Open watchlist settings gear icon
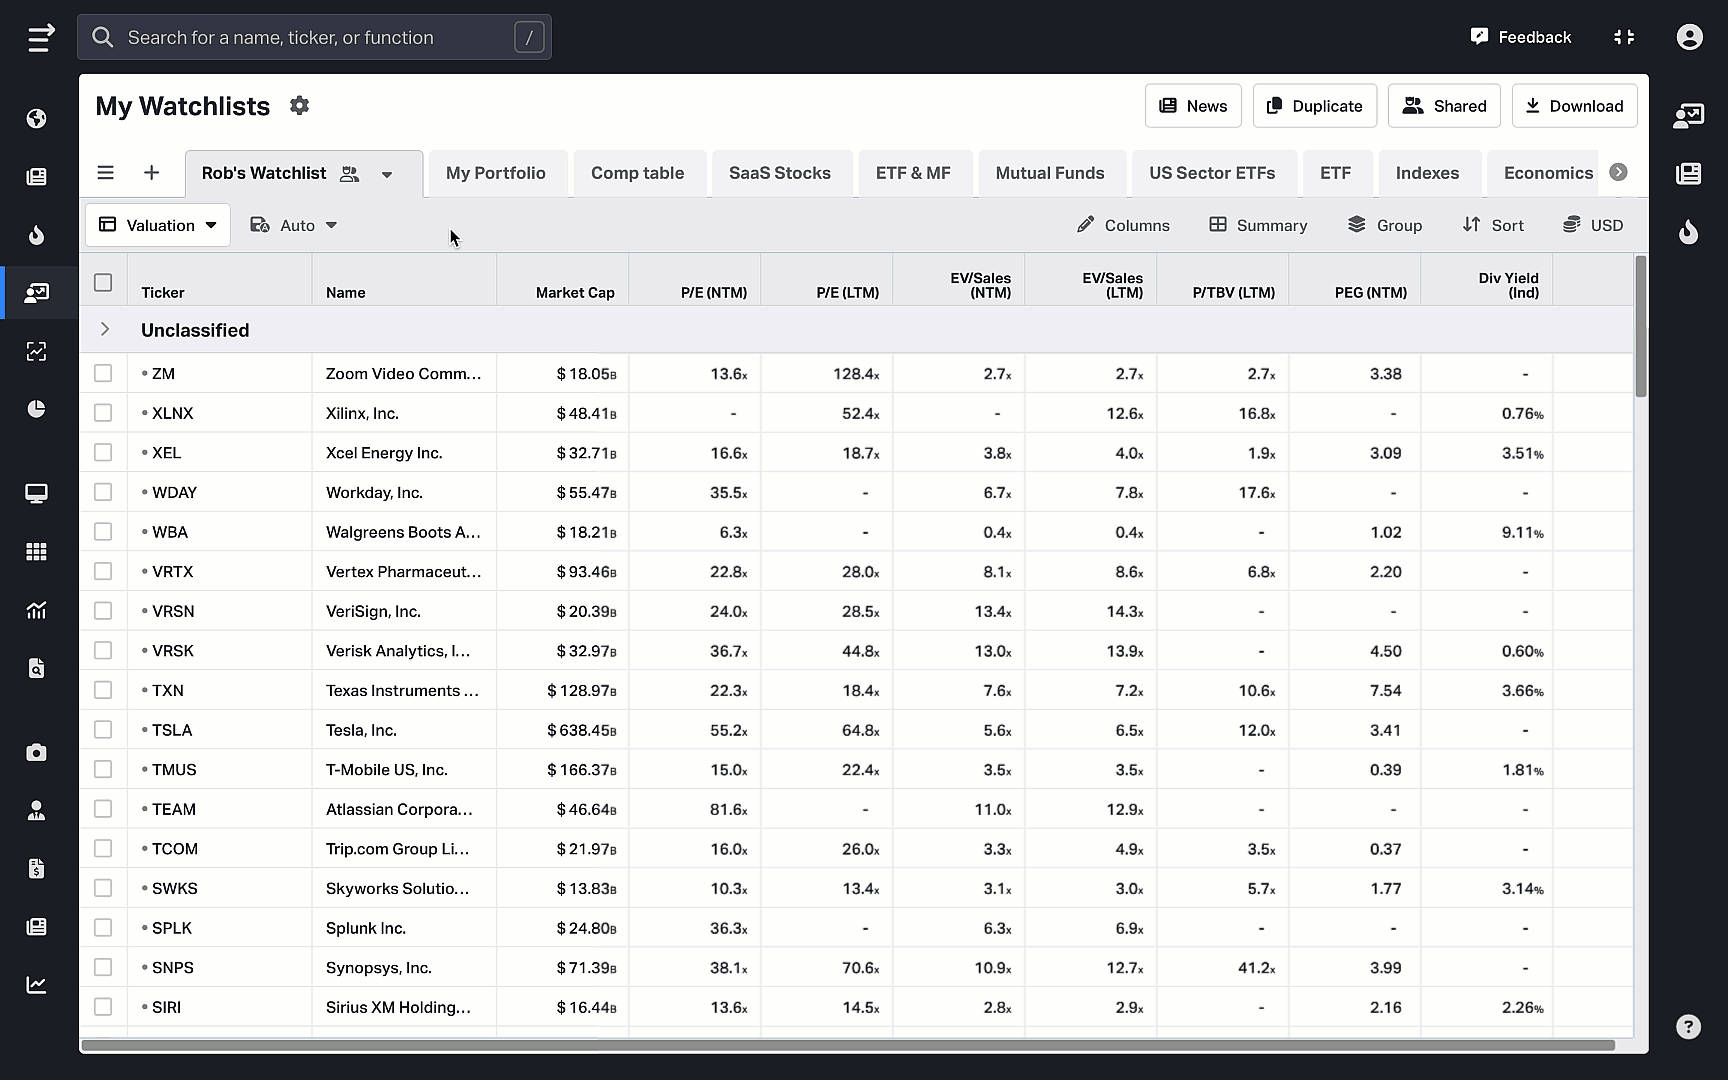 click(299, 105)
